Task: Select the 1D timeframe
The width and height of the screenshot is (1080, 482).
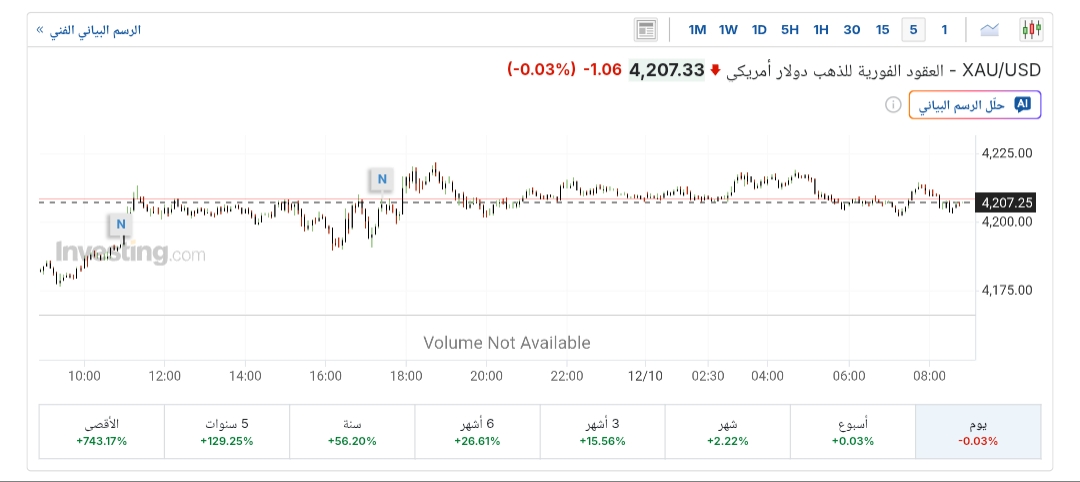Action: [x=759, y=29]
